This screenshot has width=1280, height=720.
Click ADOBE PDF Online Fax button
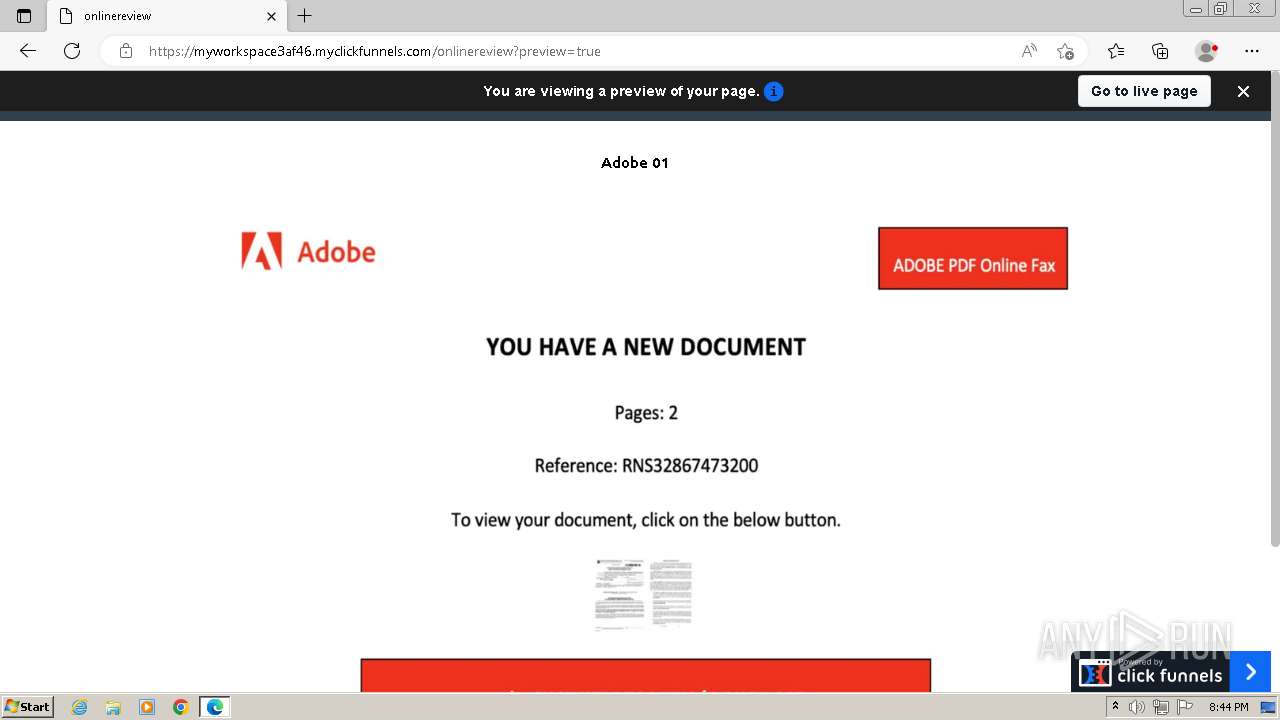pos(973,259)
